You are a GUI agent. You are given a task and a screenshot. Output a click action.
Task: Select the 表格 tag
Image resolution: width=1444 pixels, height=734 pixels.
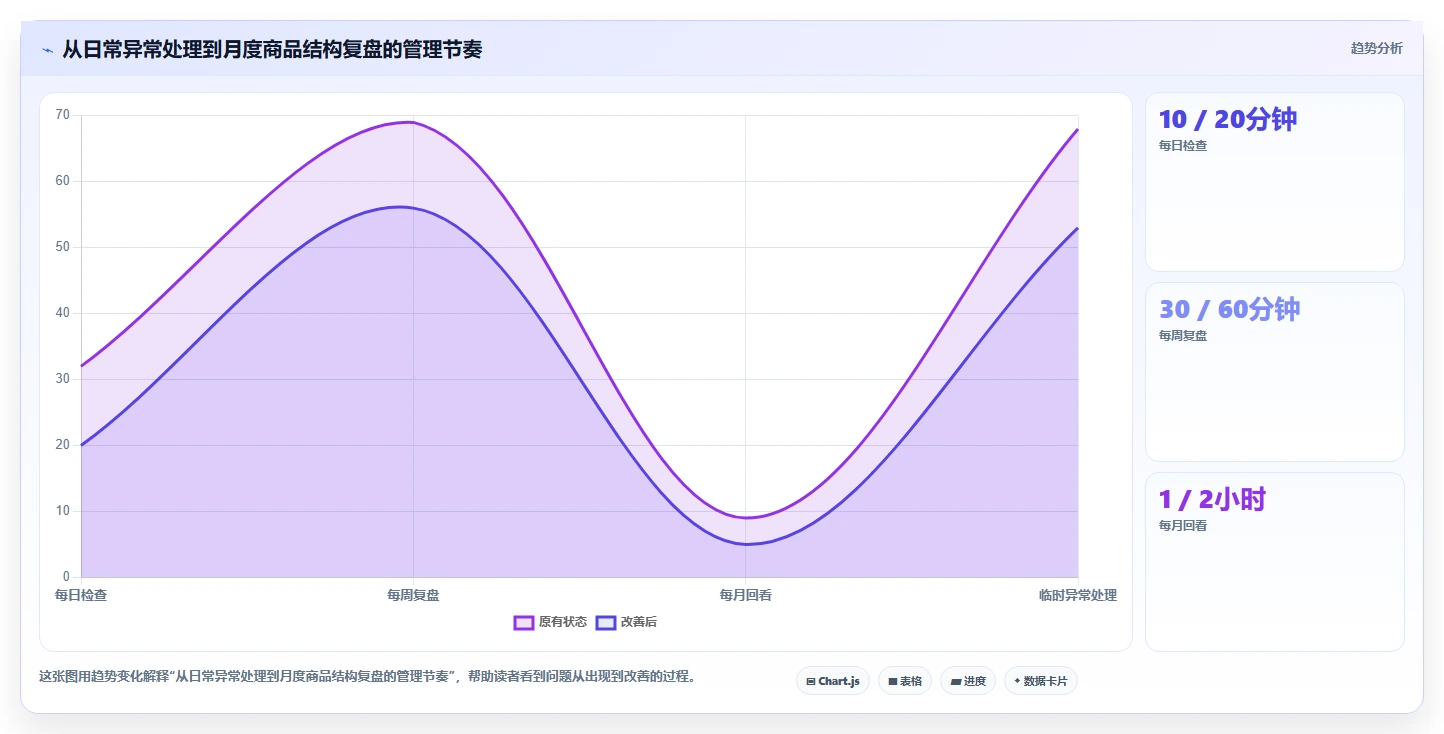pyautogui.click(x=905, y=681)
